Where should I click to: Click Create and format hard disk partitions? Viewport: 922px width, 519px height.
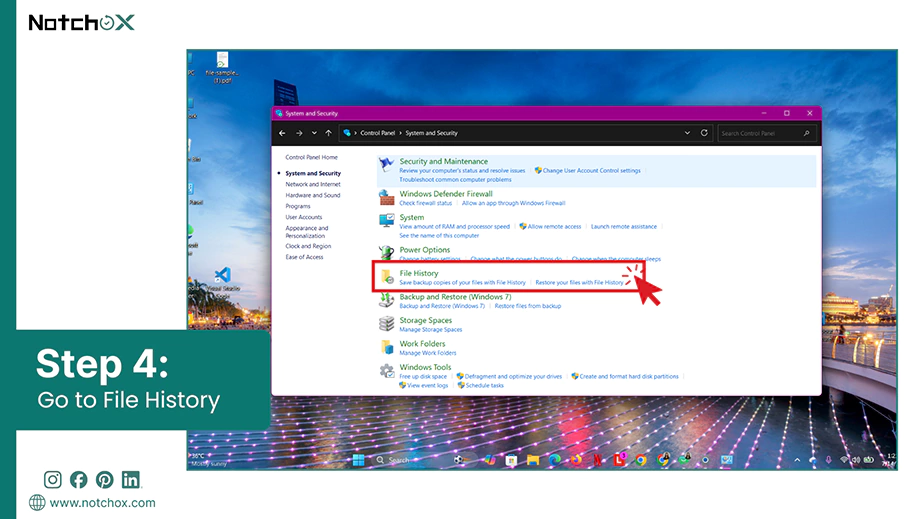(x=628, y=377)
